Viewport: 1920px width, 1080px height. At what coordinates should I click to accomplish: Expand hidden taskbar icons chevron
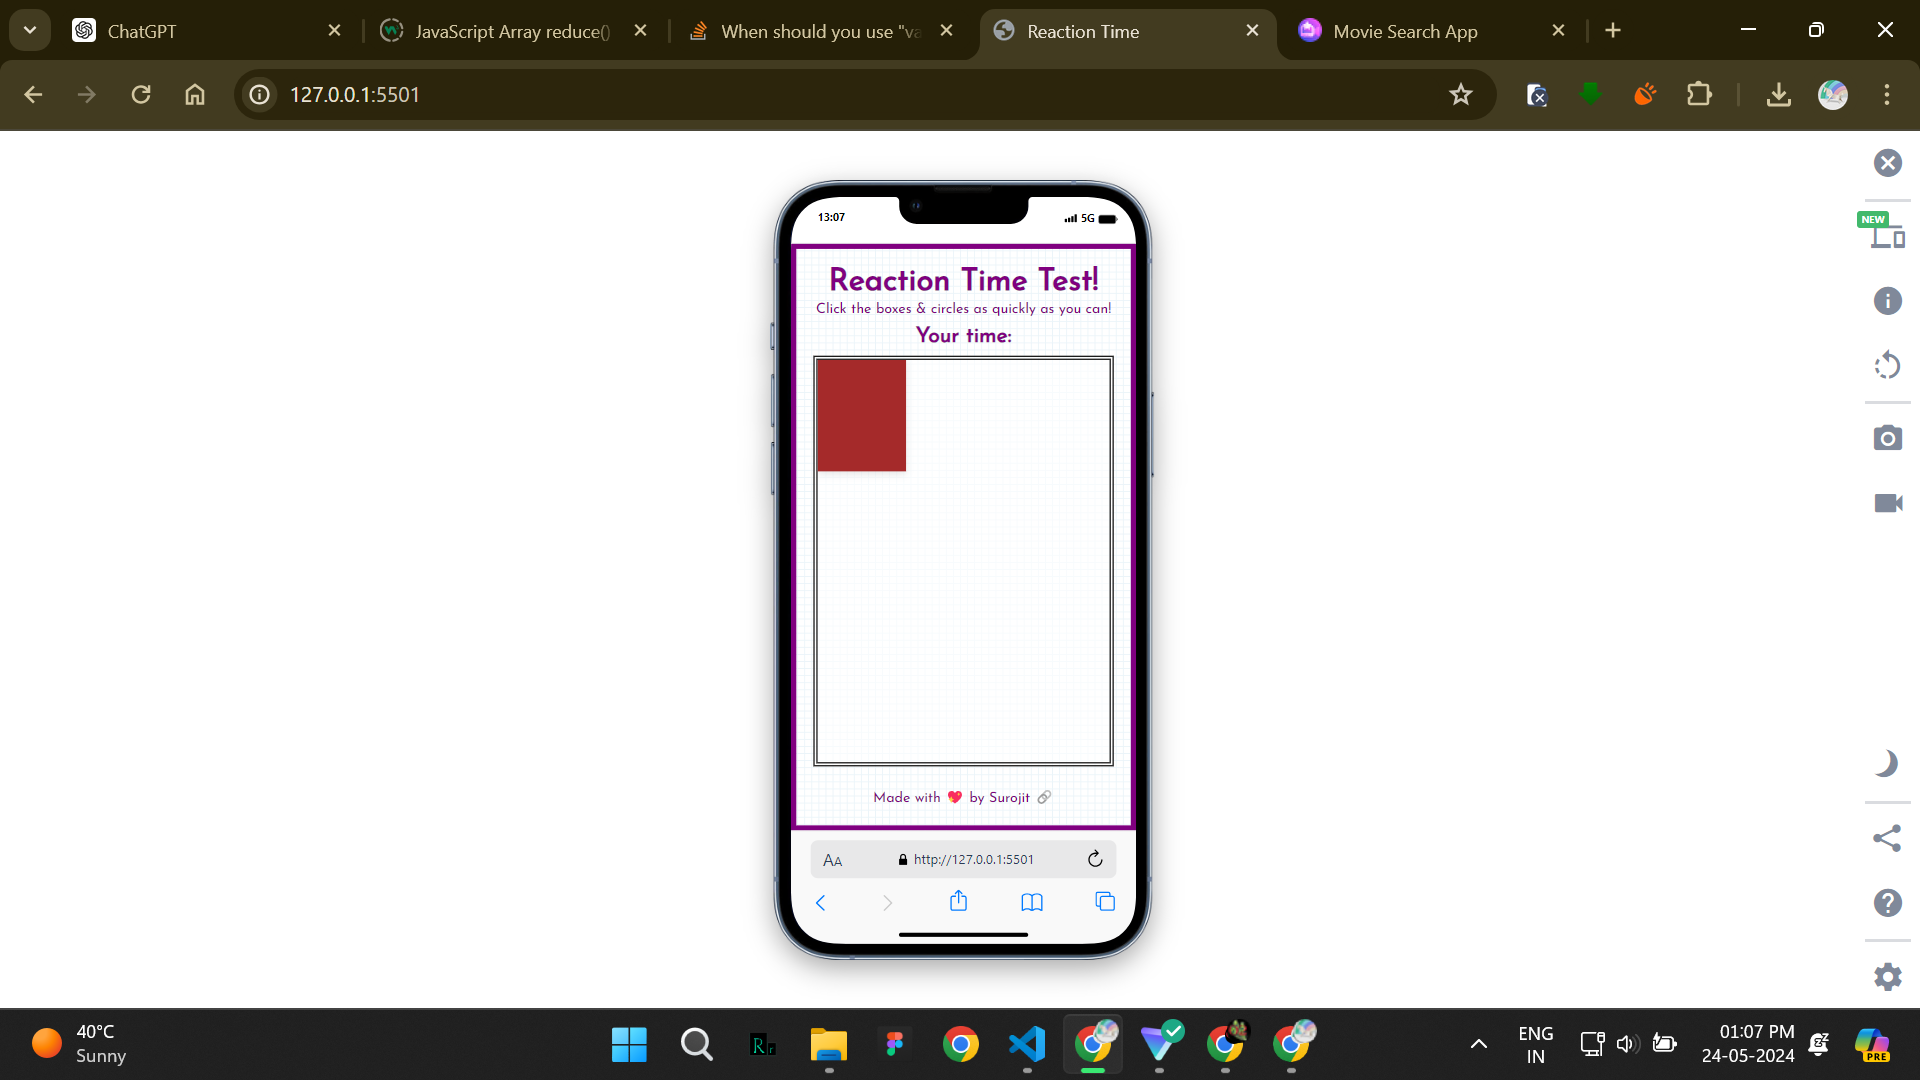pyautogui.click(x=1478, y=1044)
